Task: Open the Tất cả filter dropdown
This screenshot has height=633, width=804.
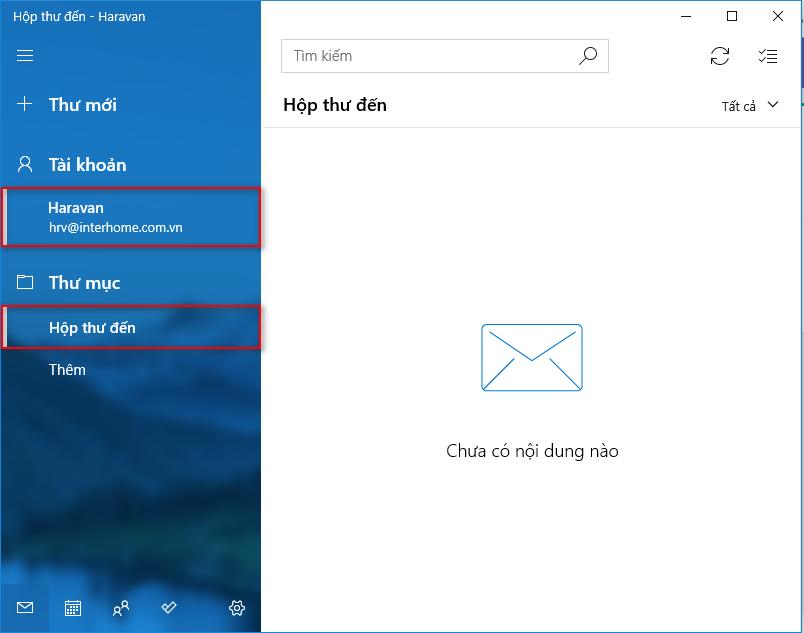Action: click(x=750, y=106)
